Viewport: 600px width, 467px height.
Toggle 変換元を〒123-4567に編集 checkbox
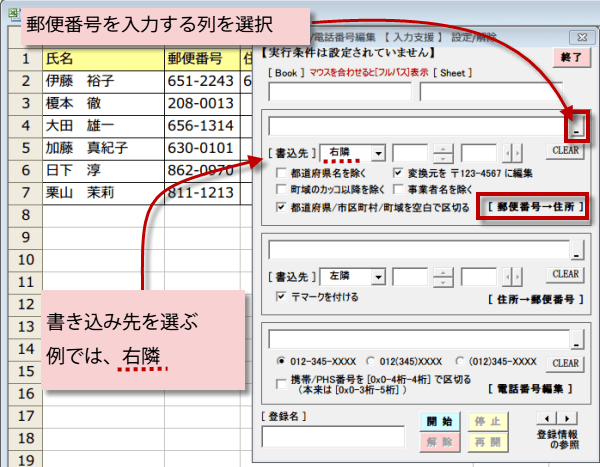398,173
